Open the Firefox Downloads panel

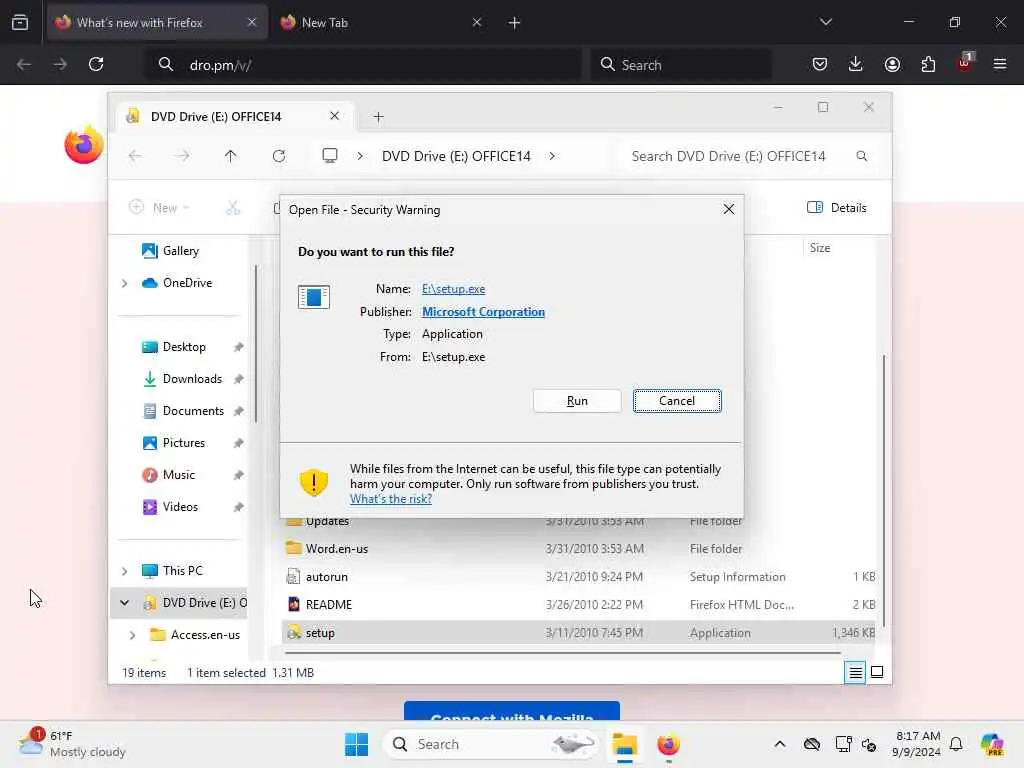coord(856,64)
